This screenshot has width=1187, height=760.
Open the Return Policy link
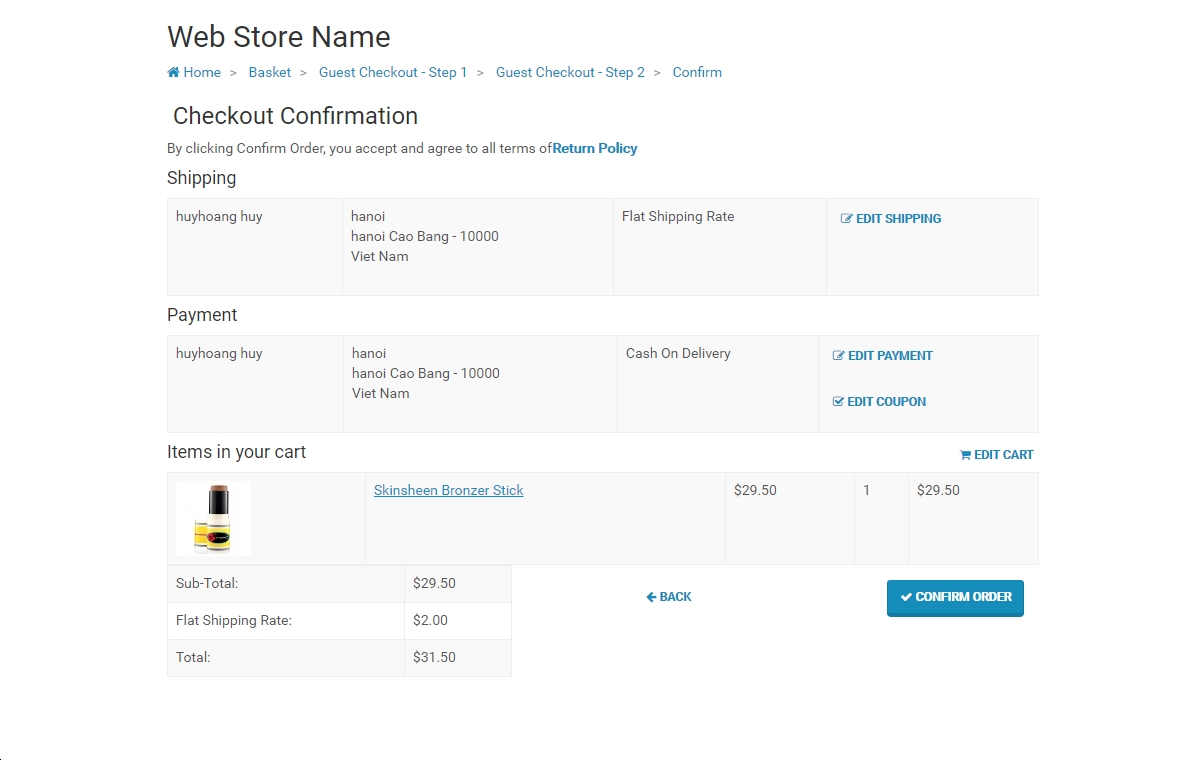(x=595, y=148)
